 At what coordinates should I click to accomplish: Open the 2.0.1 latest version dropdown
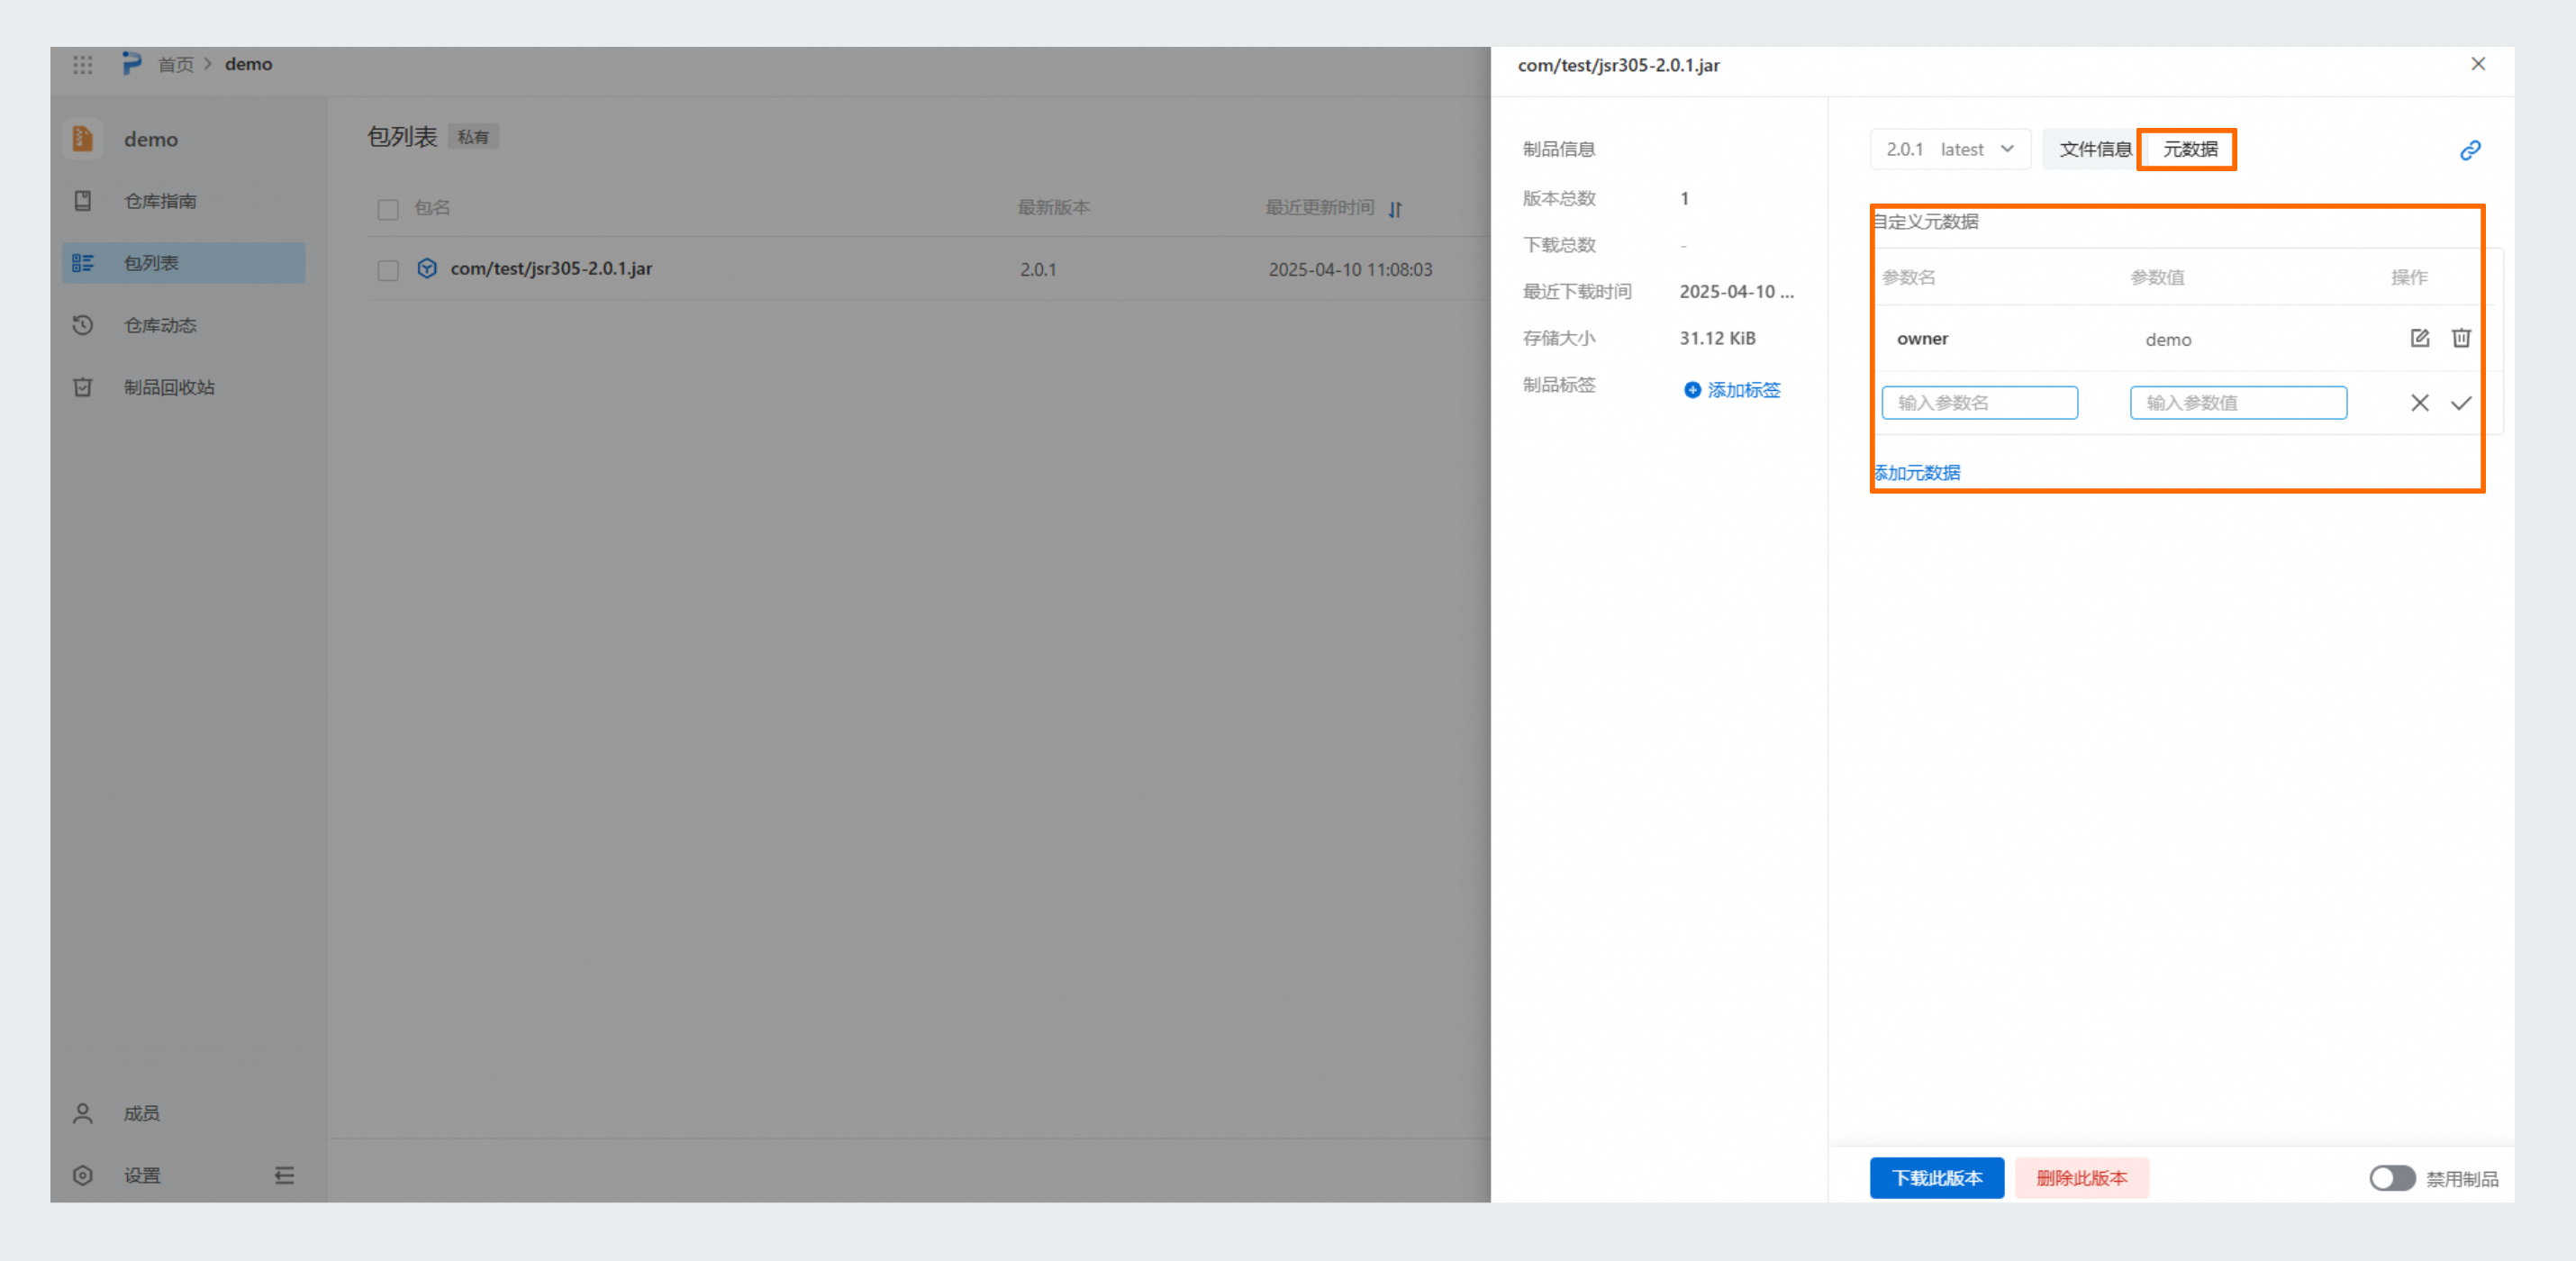[x=1949, y=149]
